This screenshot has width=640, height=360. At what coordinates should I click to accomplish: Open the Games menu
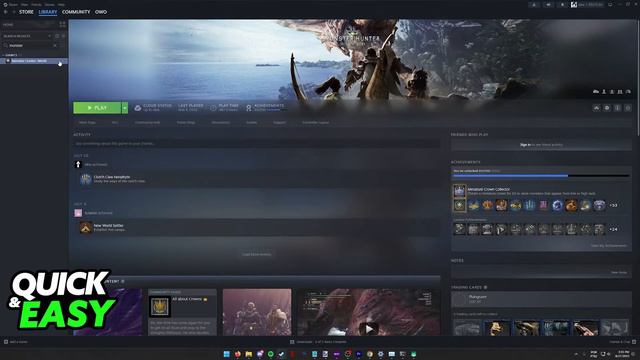[x=49, y=4]
